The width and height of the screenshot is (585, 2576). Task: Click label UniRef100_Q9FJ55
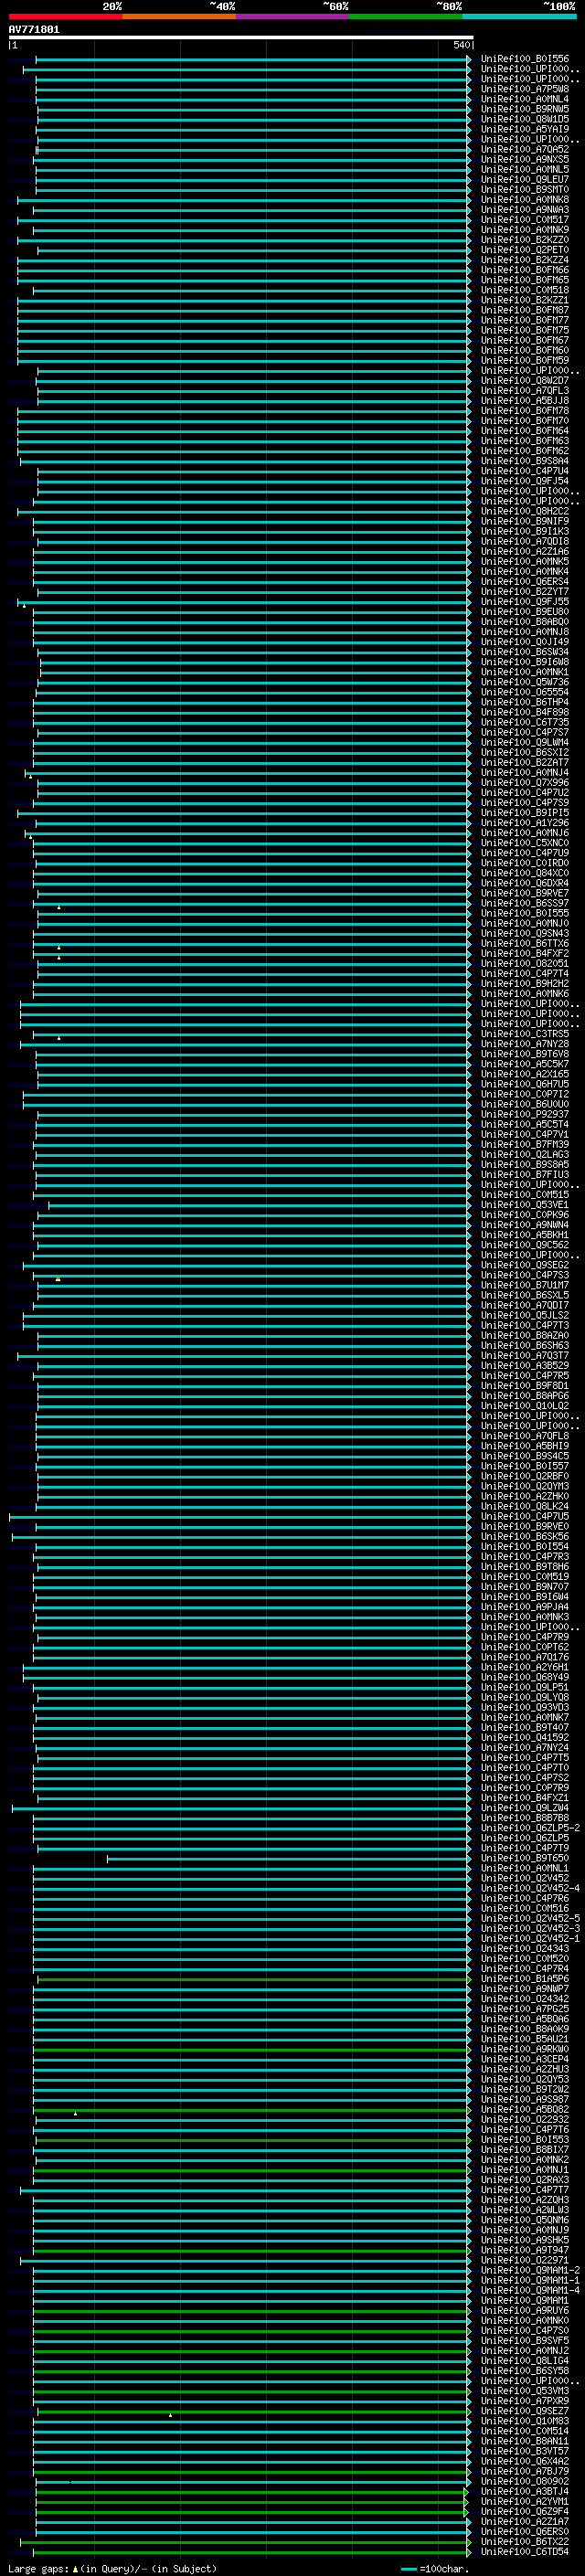[524, 602]
